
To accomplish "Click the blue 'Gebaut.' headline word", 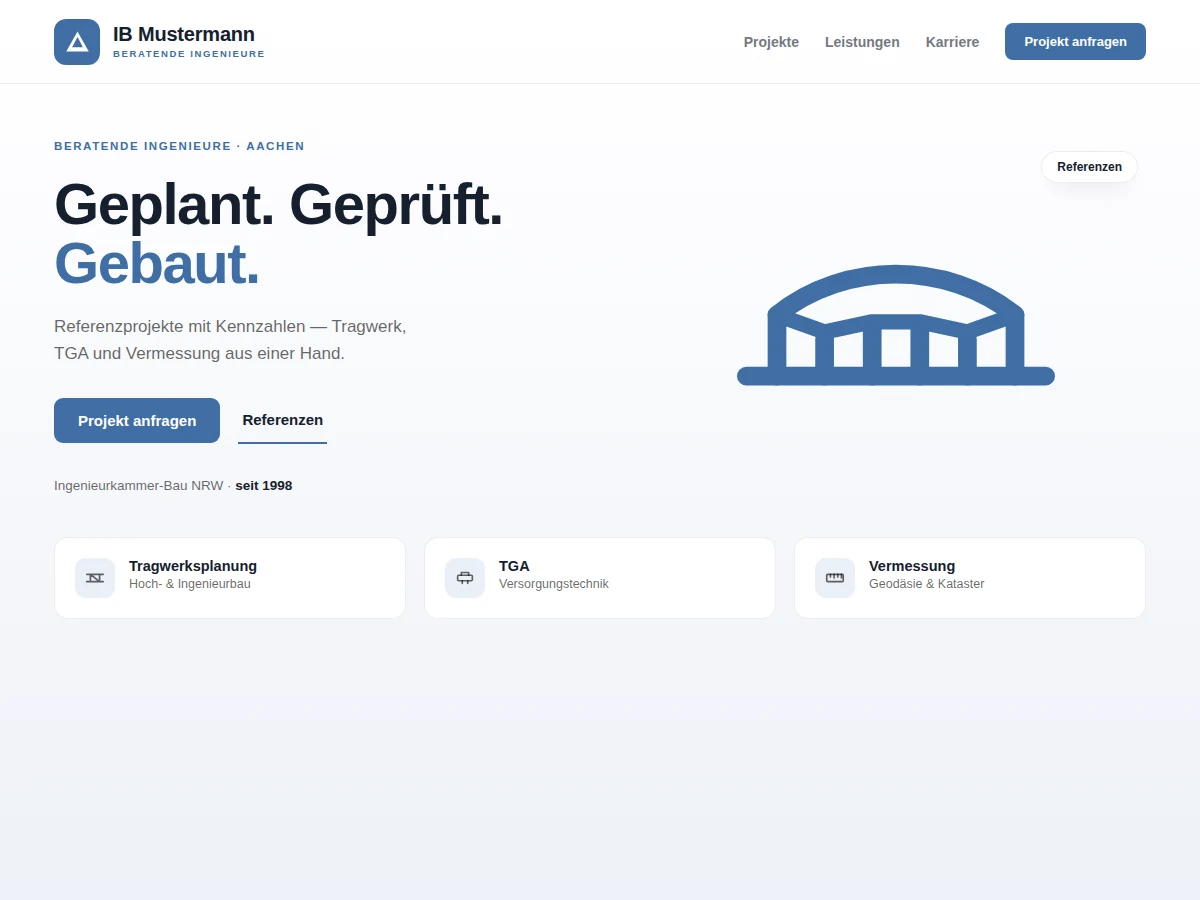I will pyautogui.click(x=157, y=264).
